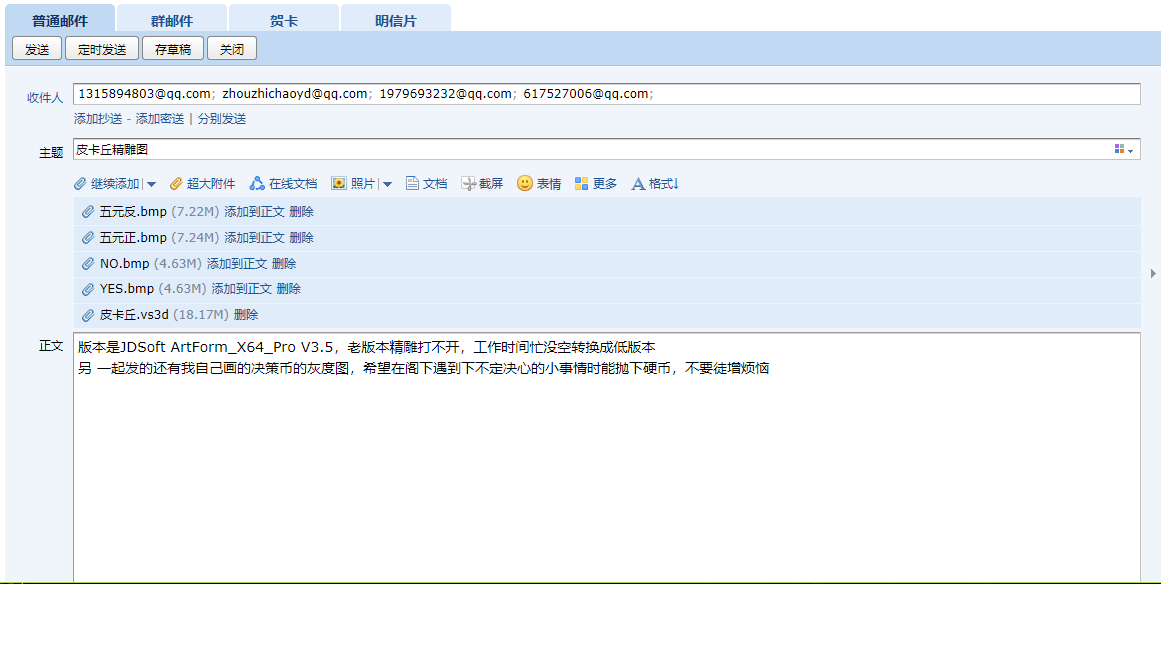This screenshot has height=648, width=1161.
Task: Click in the 主题 subject field
Action: 606,150
